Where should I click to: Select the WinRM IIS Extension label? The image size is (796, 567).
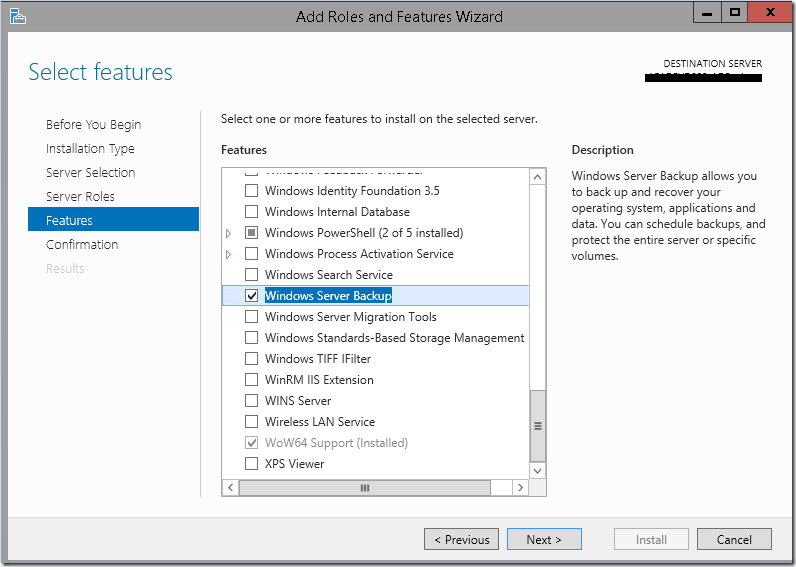coord(319,380)
